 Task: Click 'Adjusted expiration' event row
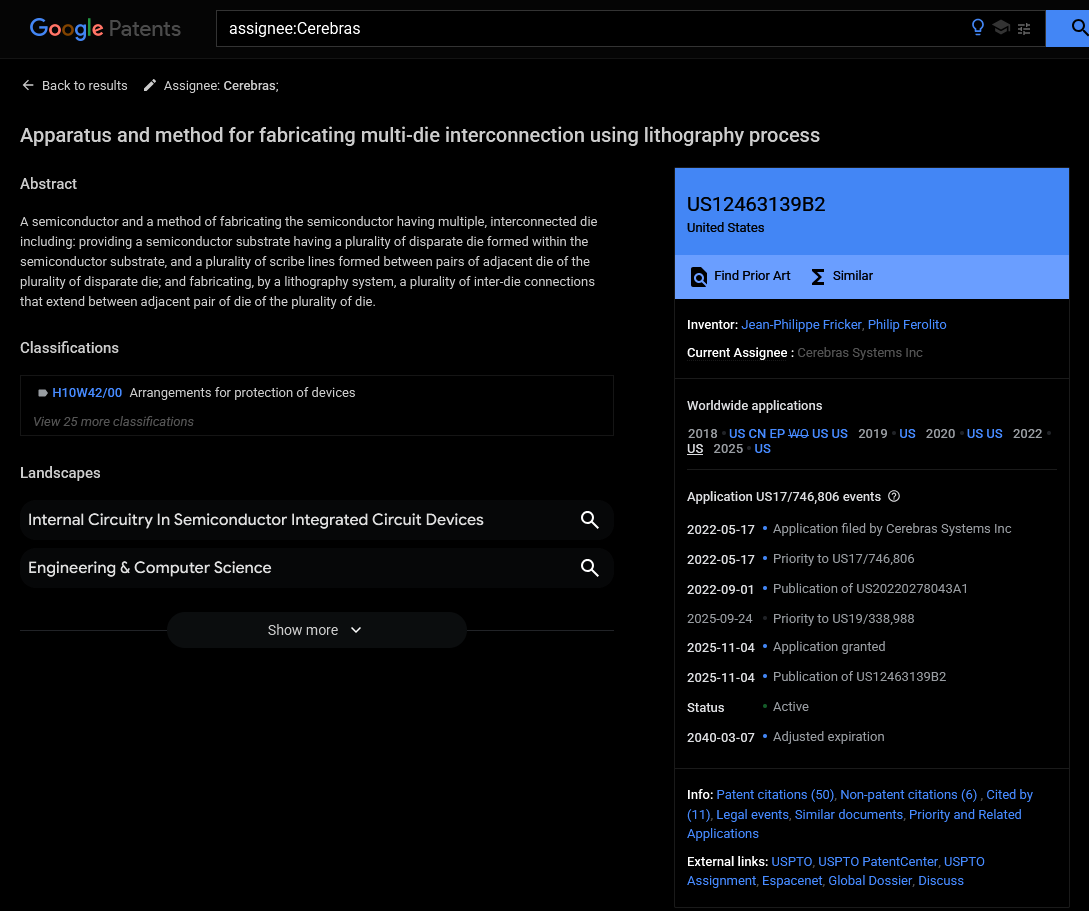coord(785,737)
